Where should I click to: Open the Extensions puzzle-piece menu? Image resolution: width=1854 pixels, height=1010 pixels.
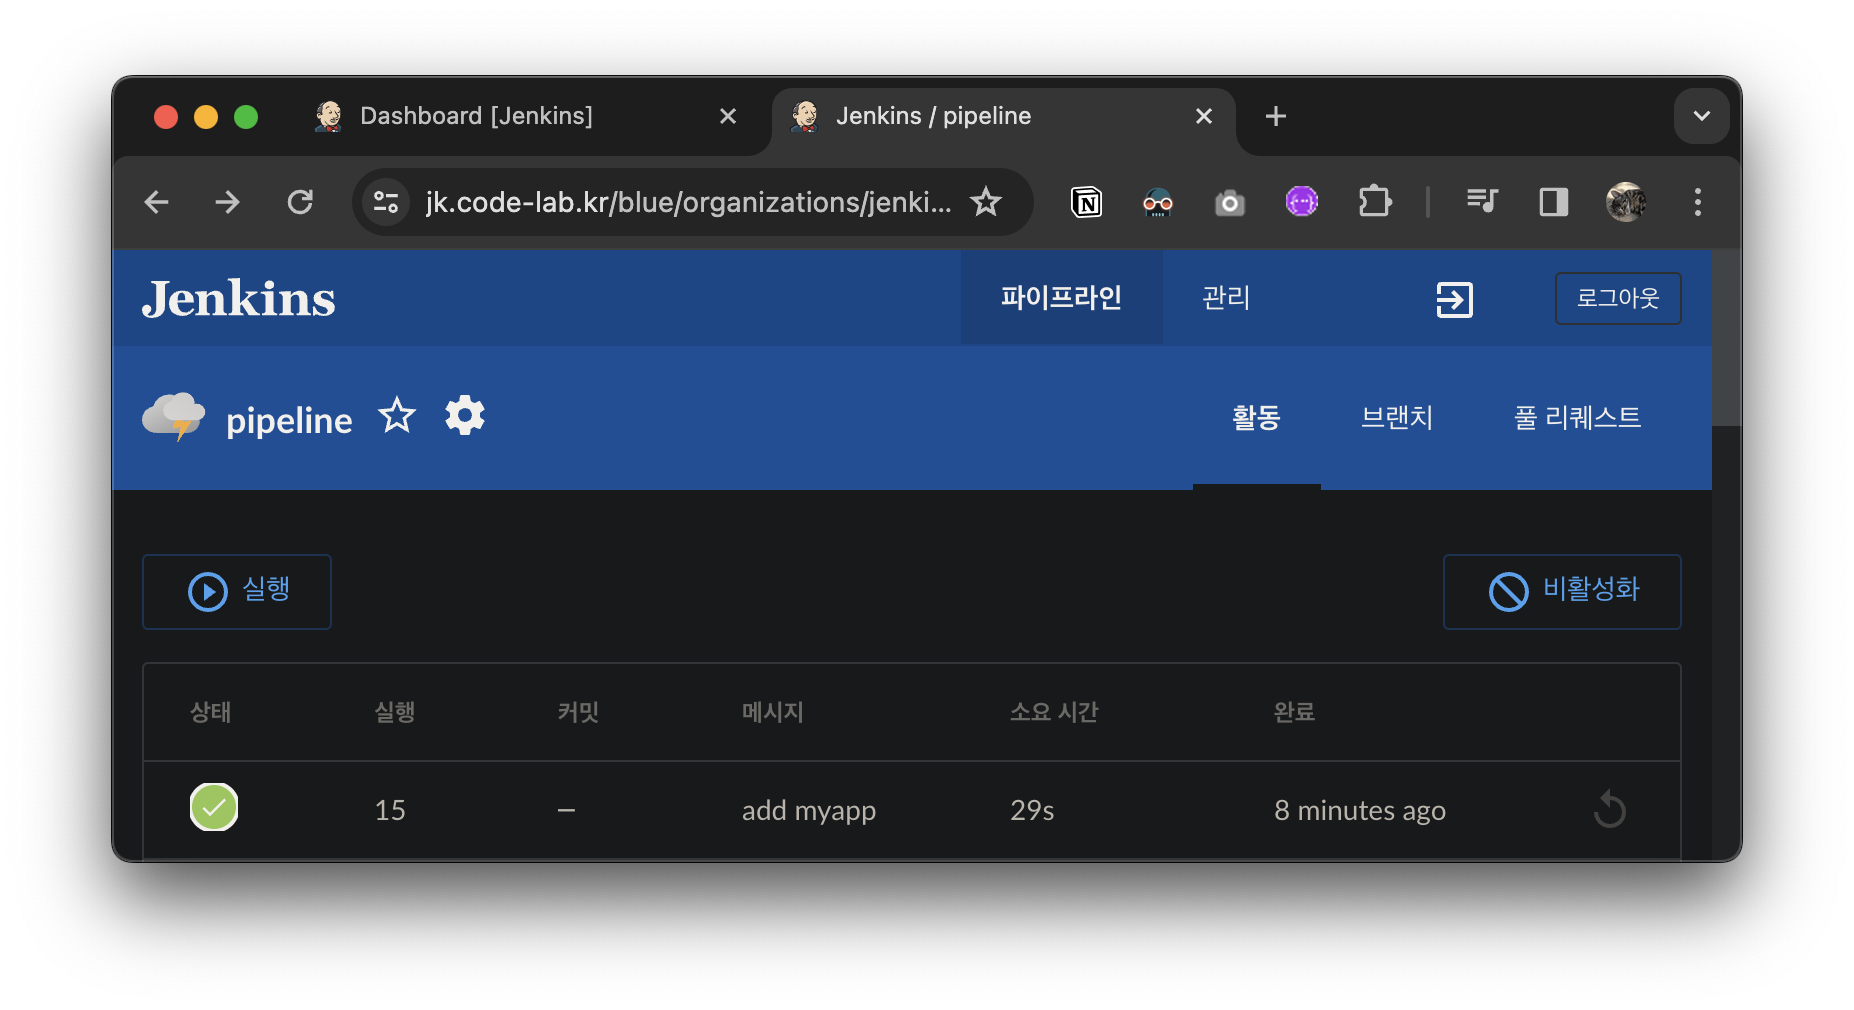click(1375, 202)
